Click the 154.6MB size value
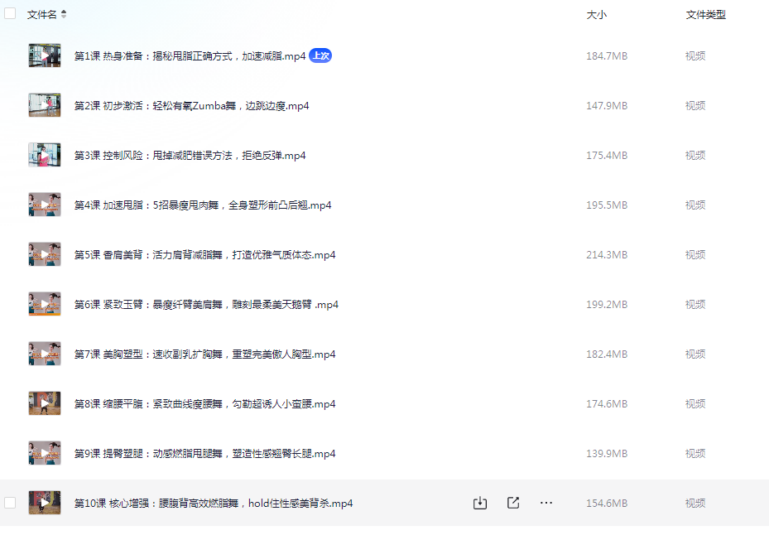Image resolution: width=769 pixels, height=540 pixels. pos(607,503)
